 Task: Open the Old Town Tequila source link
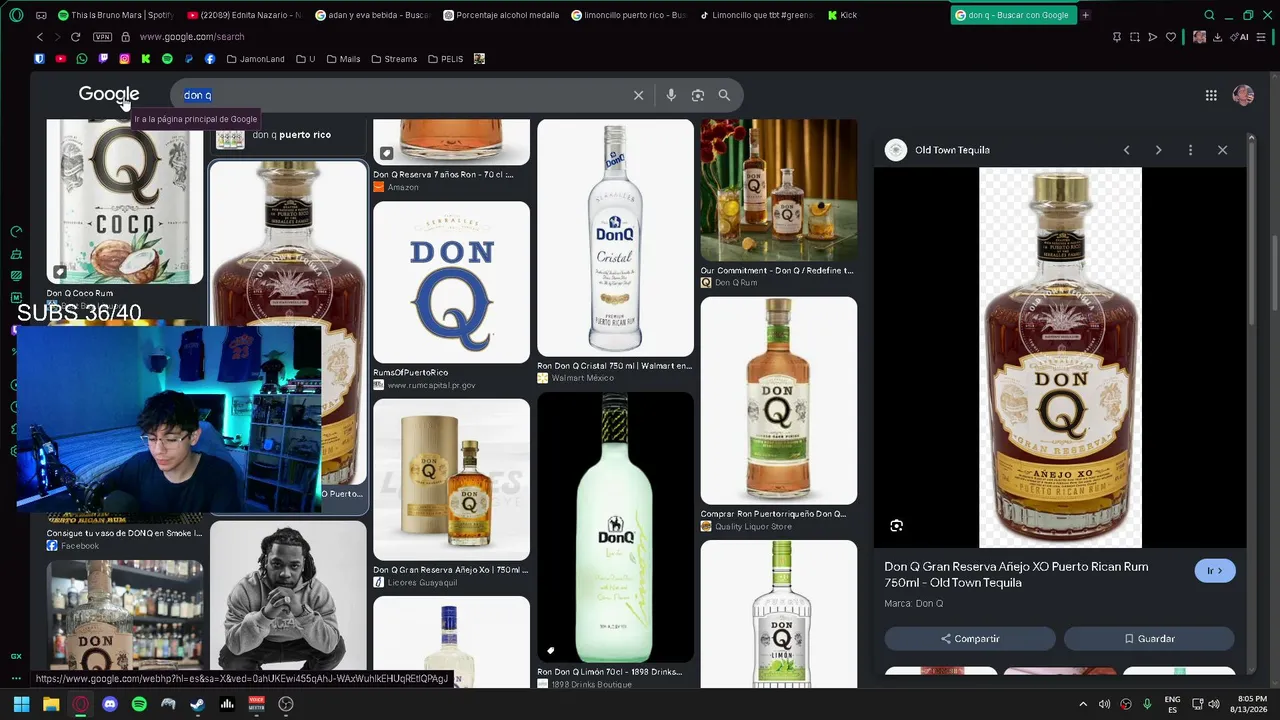pyautogui.click(x=938, y=150)
